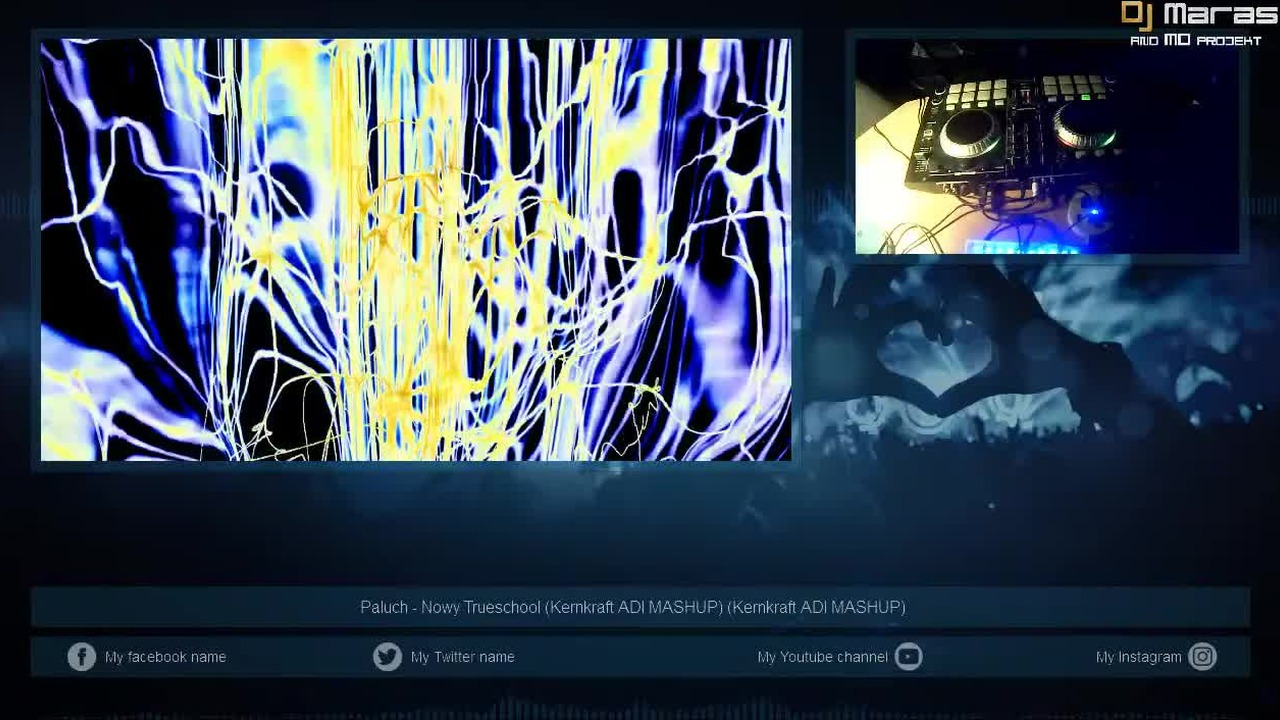Select the right jog wheel on the controller
The width and height of the screenshot is (1280, 720).
point(1084,126)
